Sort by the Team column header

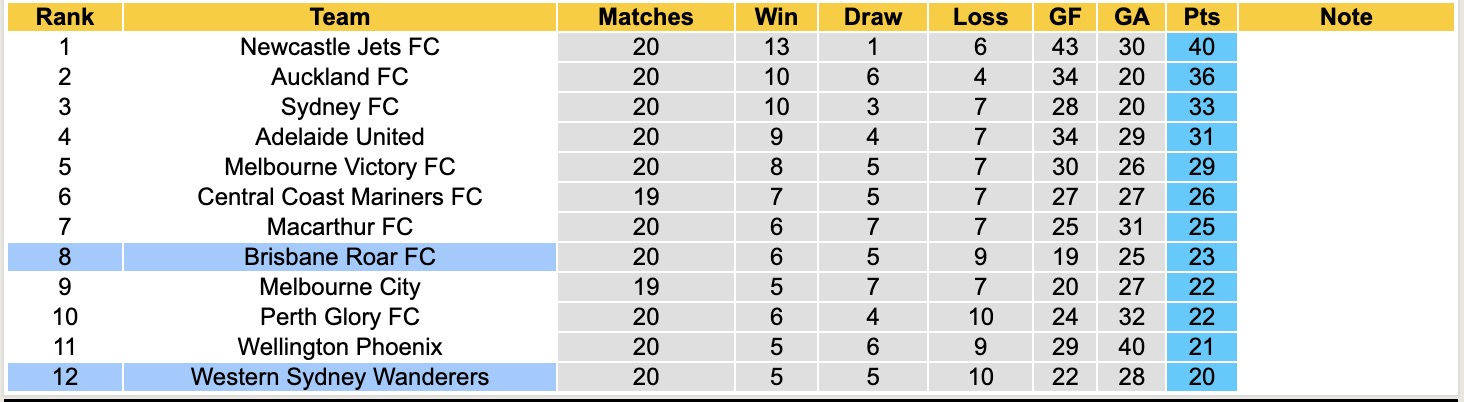point(340,17)
